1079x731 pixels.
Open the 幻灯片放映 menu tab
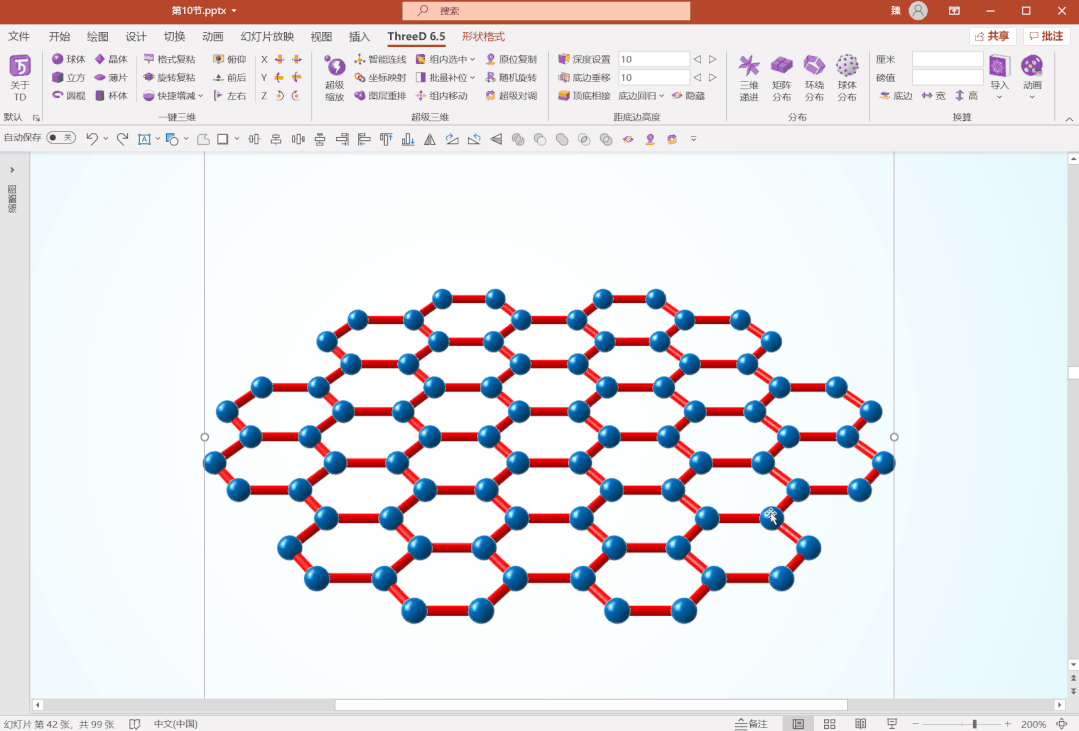pyautogui.click(x=265, y=36)
